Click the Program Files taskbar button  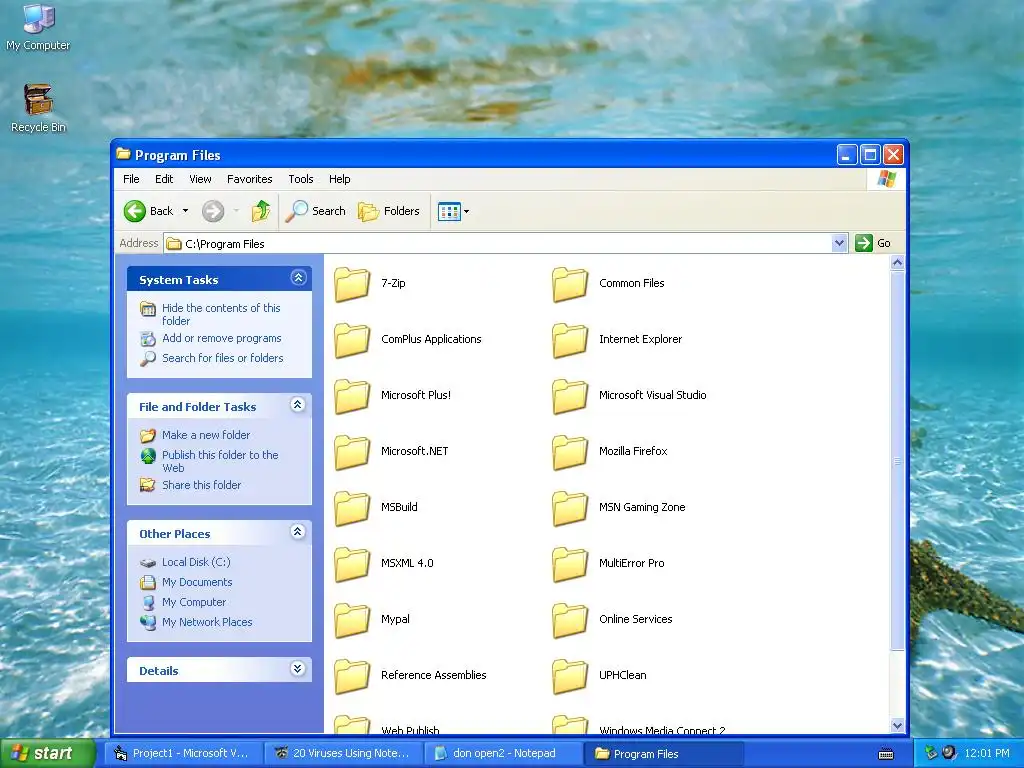664,754
